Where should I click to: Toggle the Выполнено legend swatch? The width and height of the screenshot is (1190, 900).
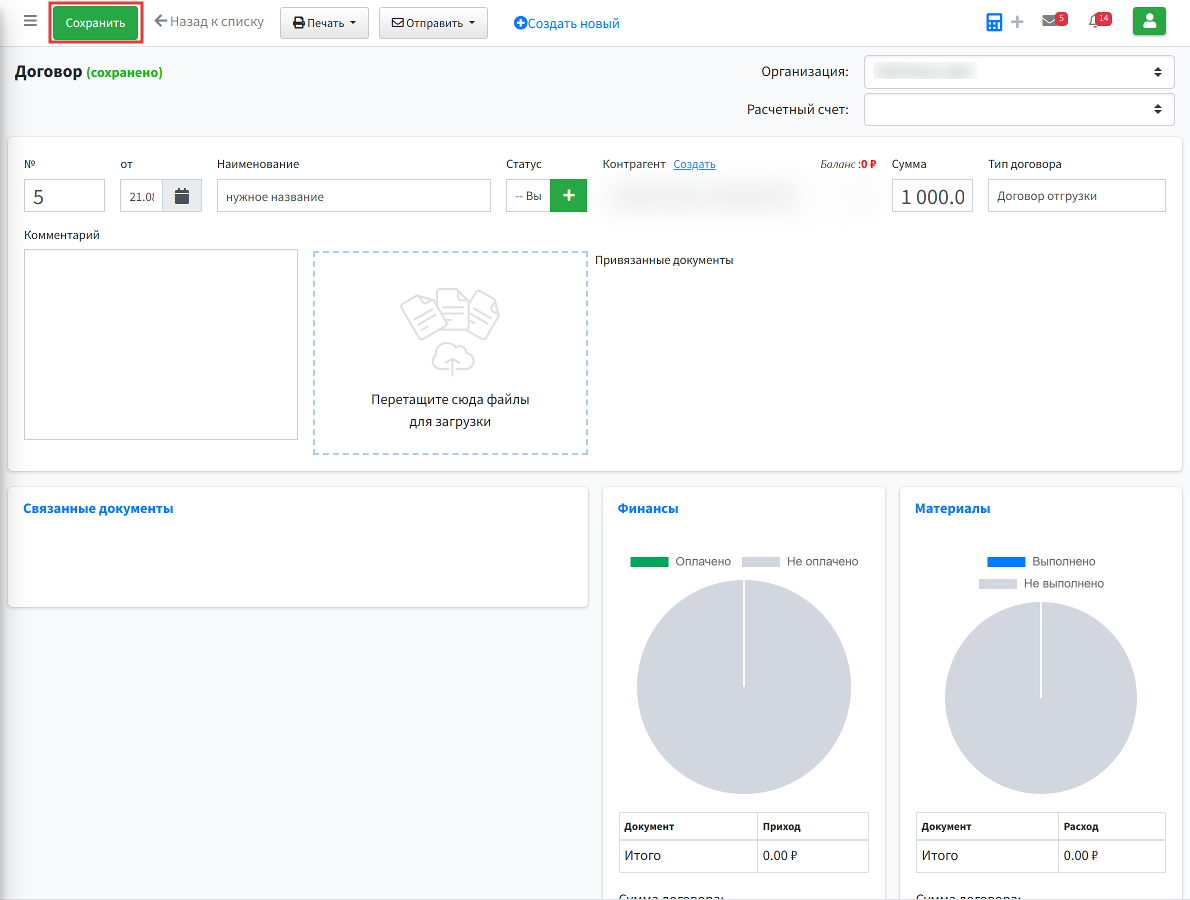1006,562
